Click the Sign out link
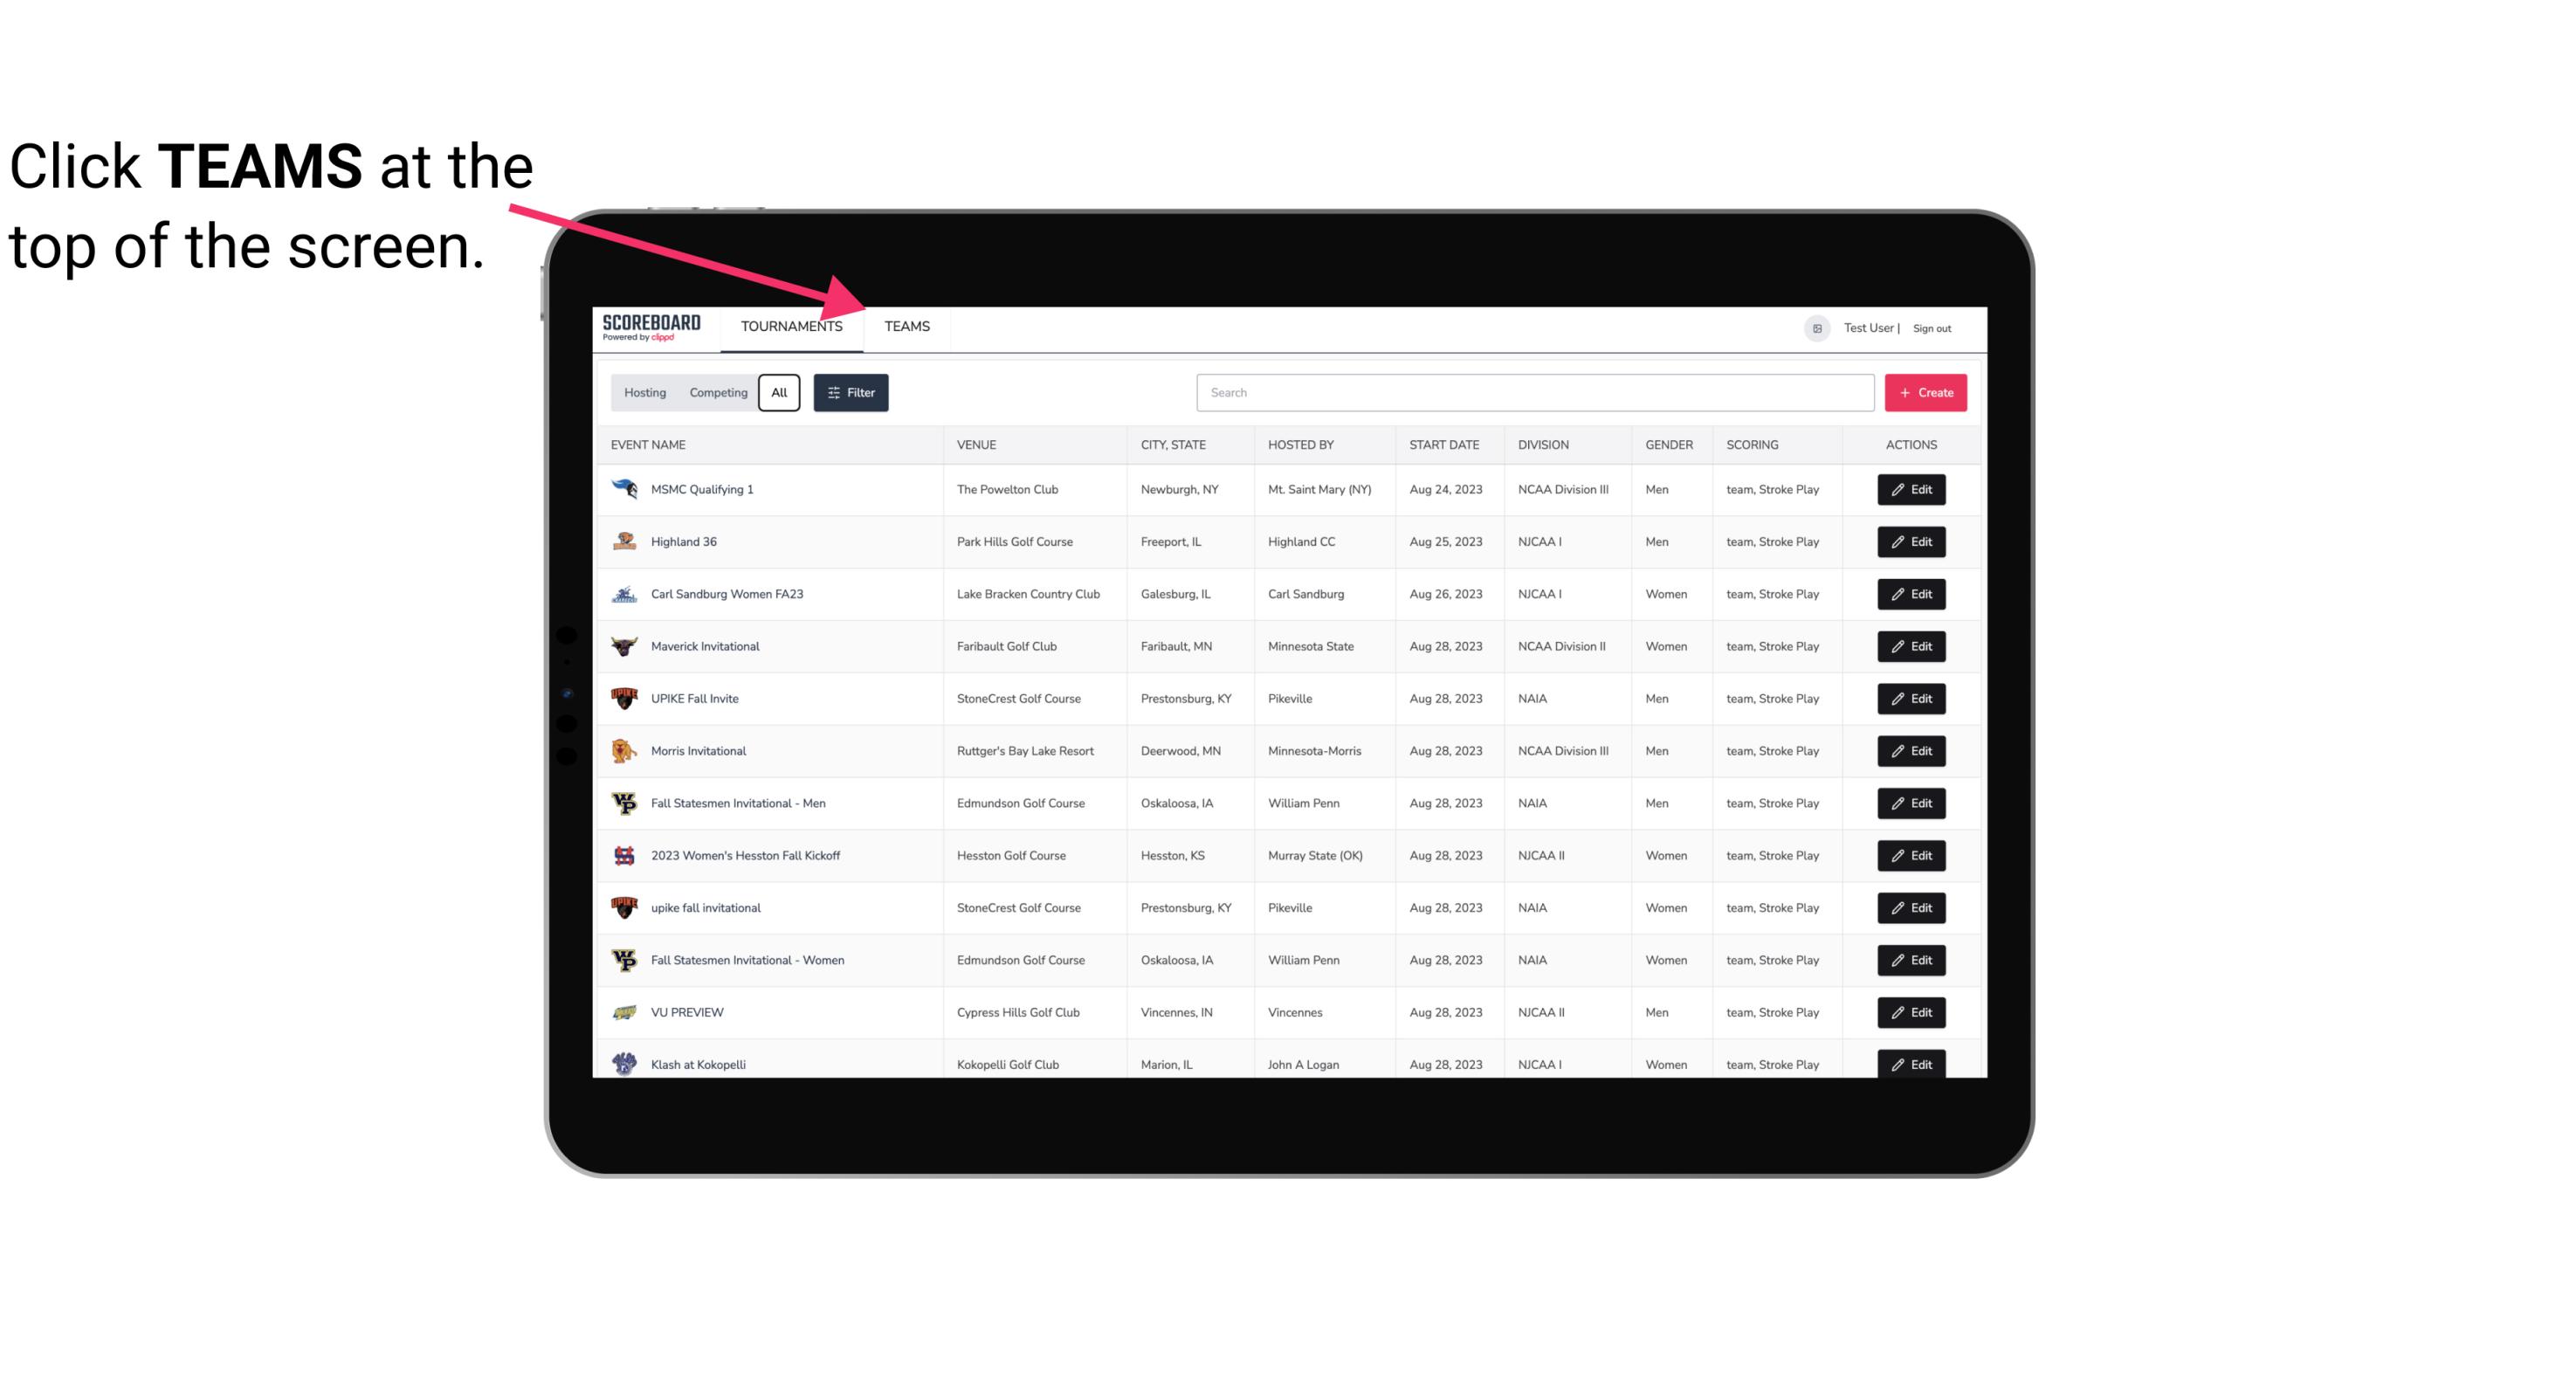The width and height of the screenshot is (2576, 1386). pos(1930,326)
